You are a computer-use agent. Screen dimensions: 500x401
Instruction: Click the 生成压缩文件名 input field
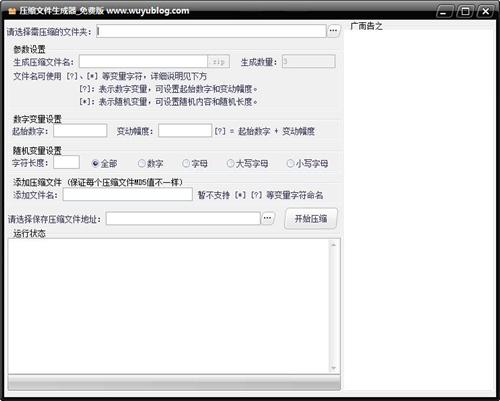click(143, 61)
